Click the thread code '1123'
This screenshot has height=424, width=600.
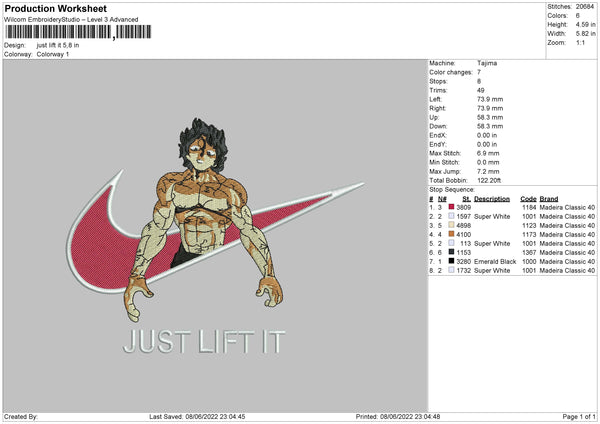pyautogui.click(x=529, y=225)
